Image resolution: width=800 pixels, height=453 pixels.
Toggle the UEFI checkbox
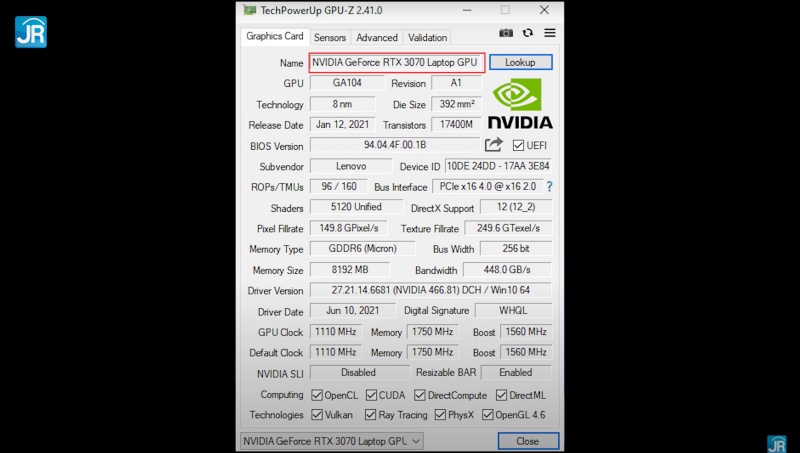click(x=518, y=145)
